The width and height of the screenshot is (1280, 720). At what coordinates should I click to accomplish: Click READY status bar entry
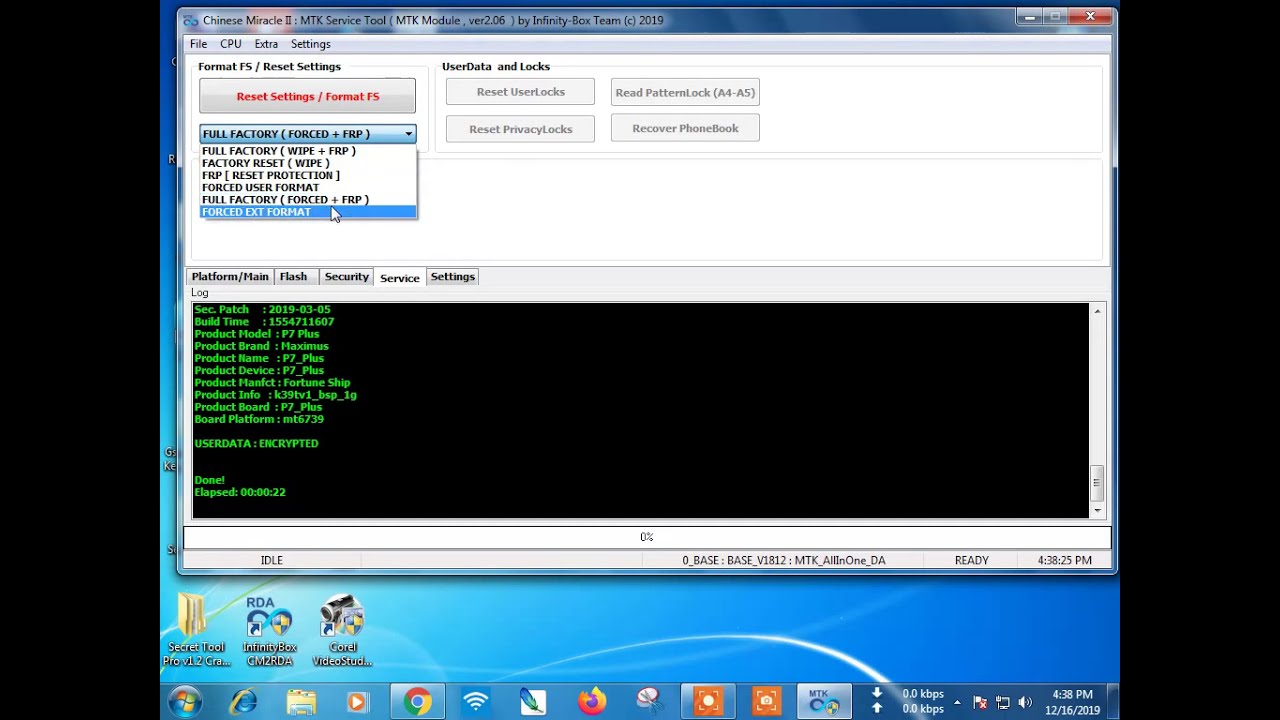click(971, 560)
